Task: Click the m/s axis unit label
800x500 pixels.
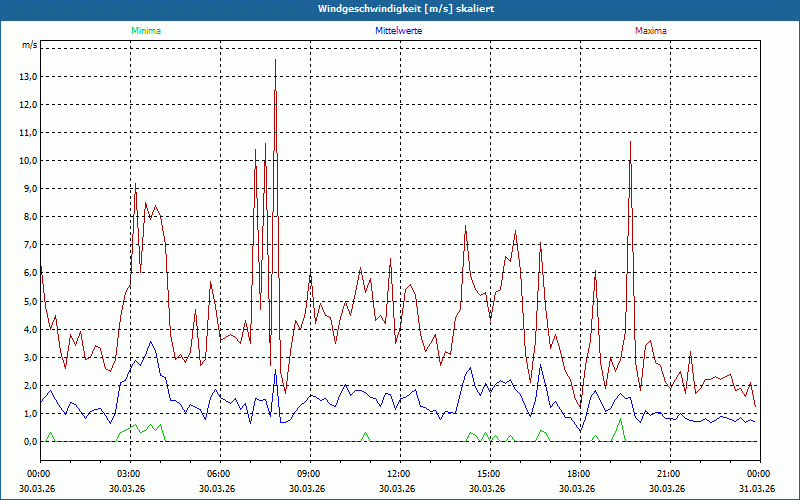Action: [29, 45]
